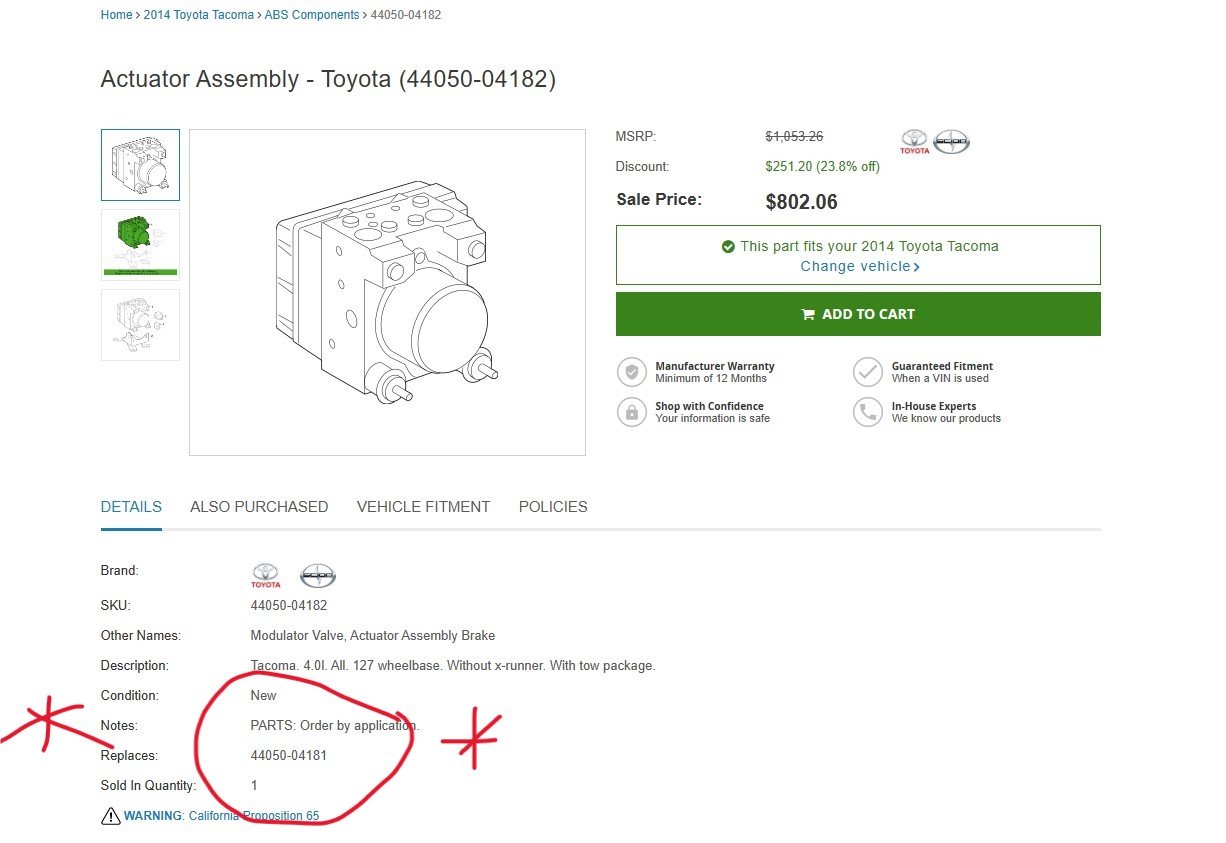This screenshot has width=1226, height=843.
Task: Open ABS Components breadcrumb link
Action: 312,15
